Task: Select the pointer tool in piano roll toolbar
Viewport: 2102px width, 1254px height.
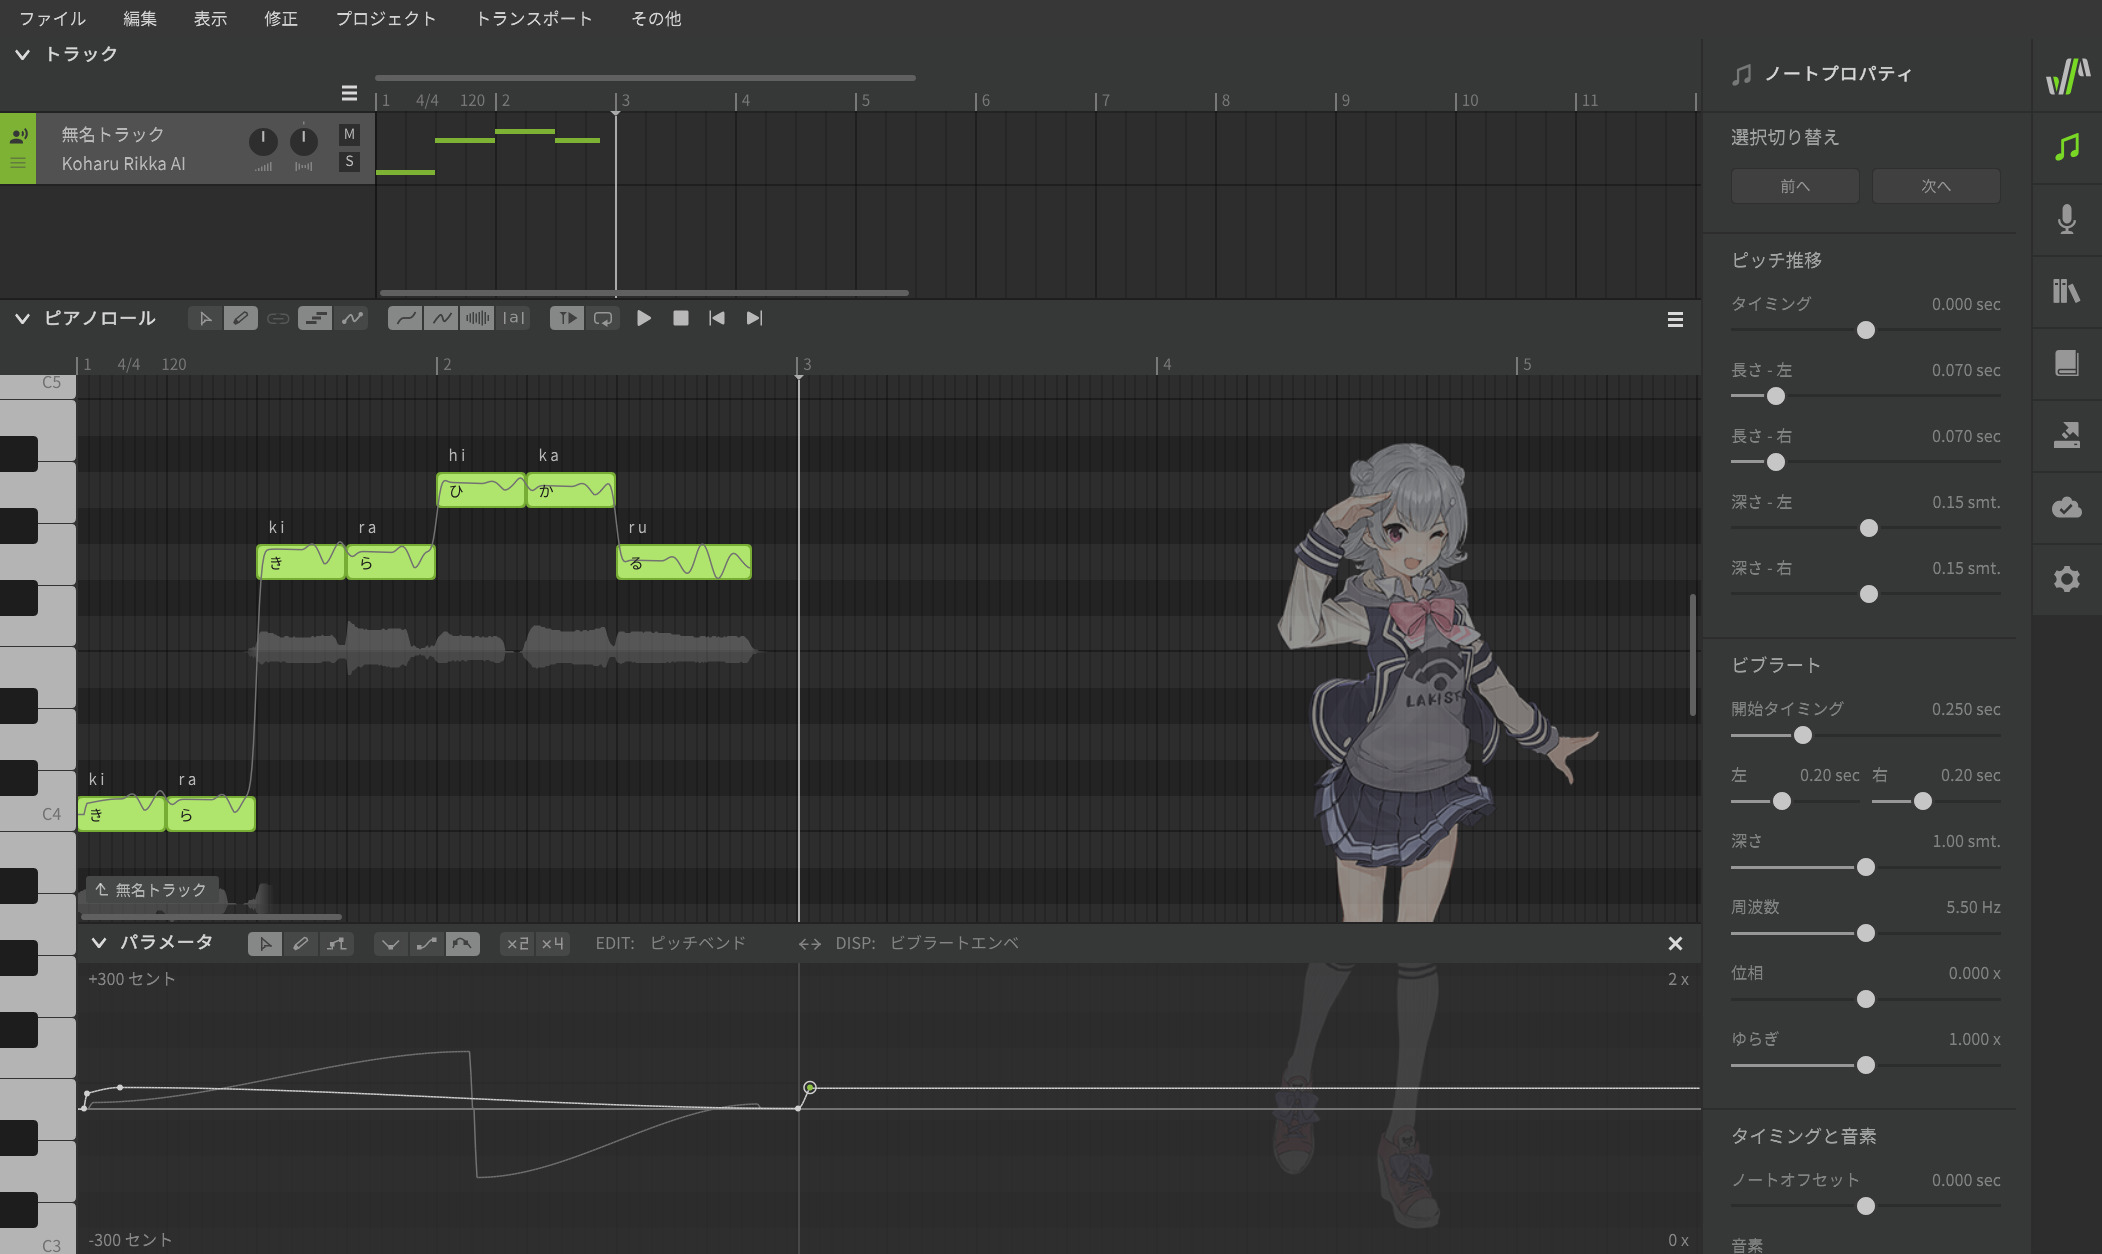Action: [205, 318]
